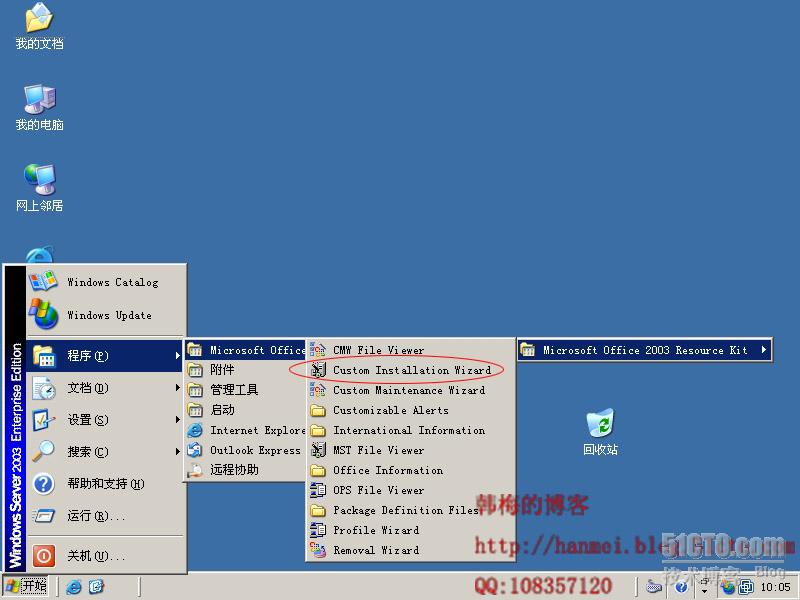Screen dimensions: 800x600
Task: Click the Removal Wizard icon
Action: [318, 550]
